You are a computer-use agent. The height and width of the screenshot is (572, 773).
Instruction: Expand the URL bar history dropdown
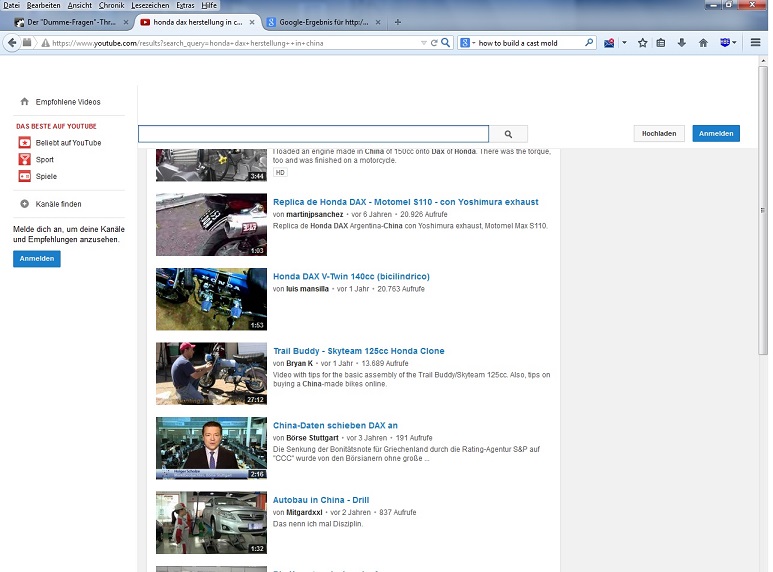click(x=422, y=43)
